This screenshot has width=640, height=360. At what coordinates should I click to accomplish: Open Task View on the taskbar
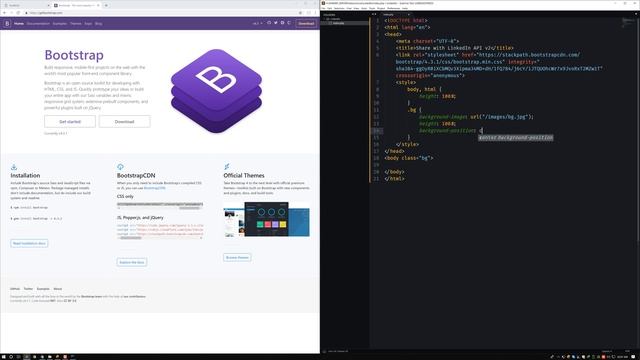pyautogui.click(x=18, y=357)
